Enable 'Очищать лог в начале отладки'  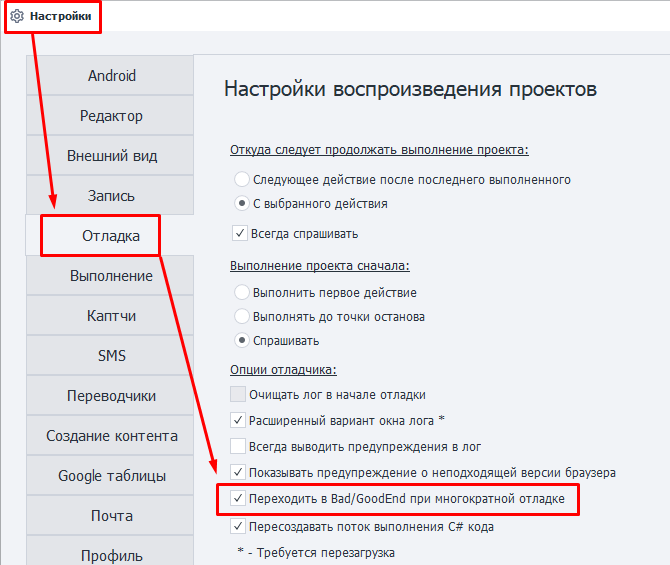[x=238, y=394]
